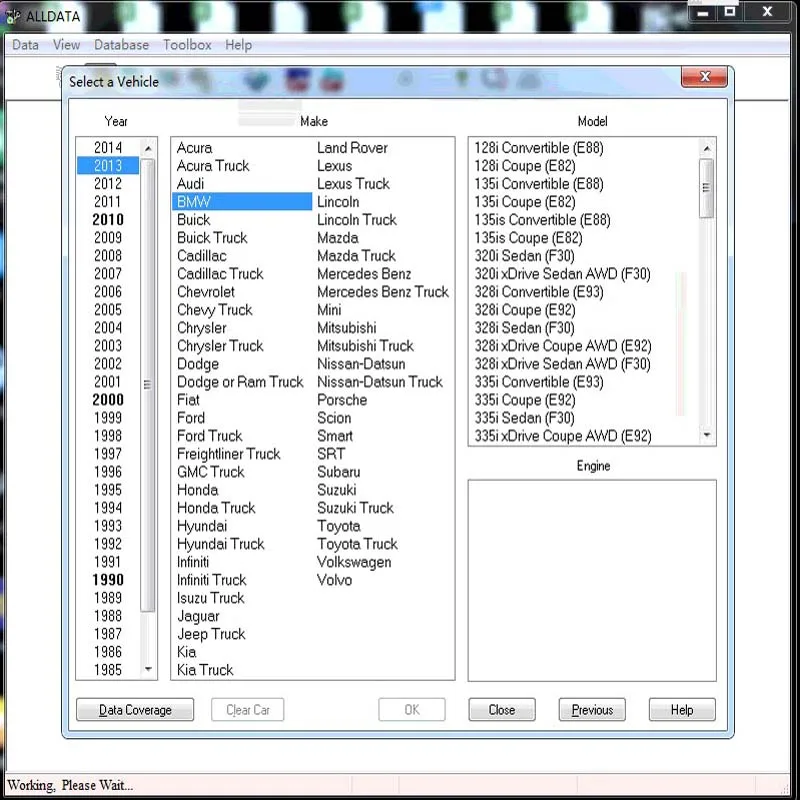This screenshot has width=800, height=800.
Task: Select Volkswagen make
Action: pyautogui.click(x=354, y=562)
